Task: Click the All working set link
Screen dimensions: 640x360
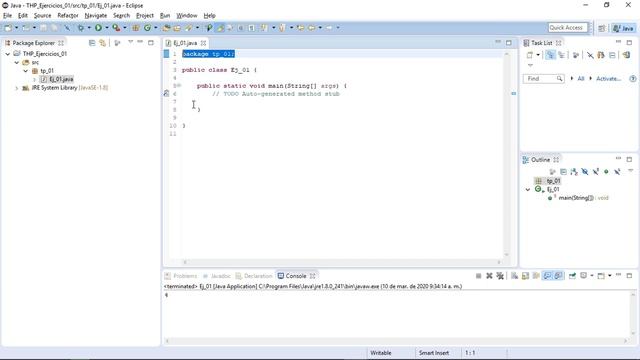Action: (581, 78)
